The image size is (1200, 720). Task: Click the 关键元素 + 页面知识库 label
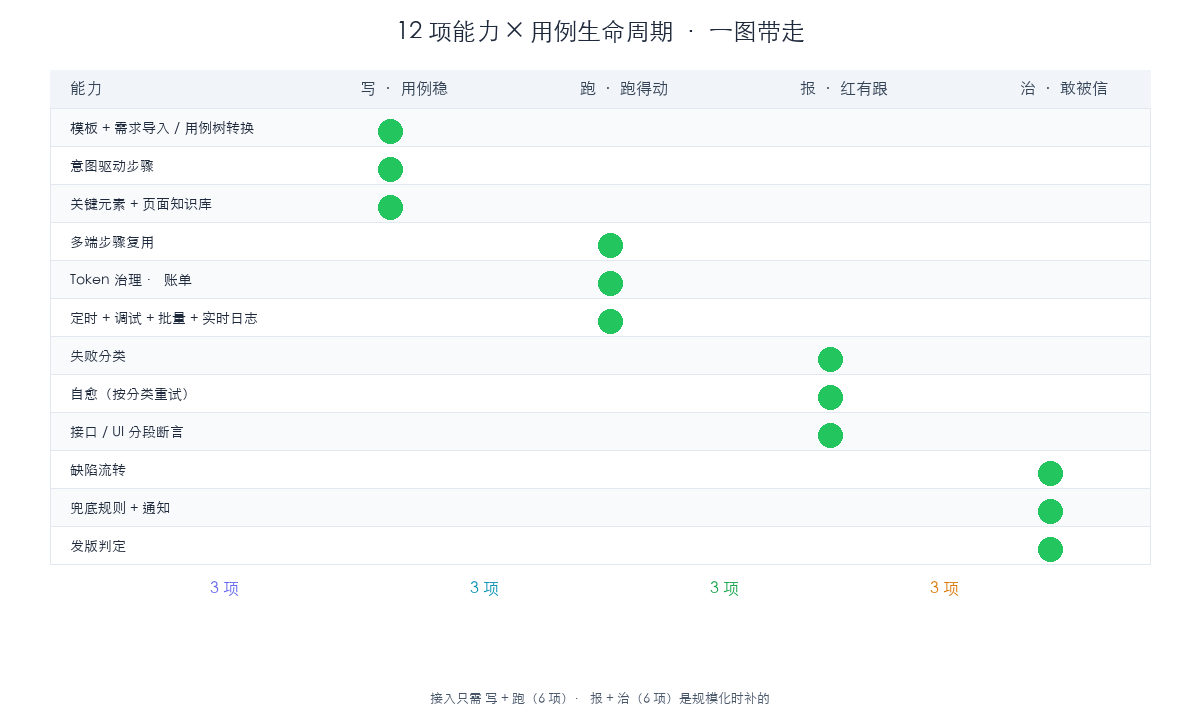[141, 204]
